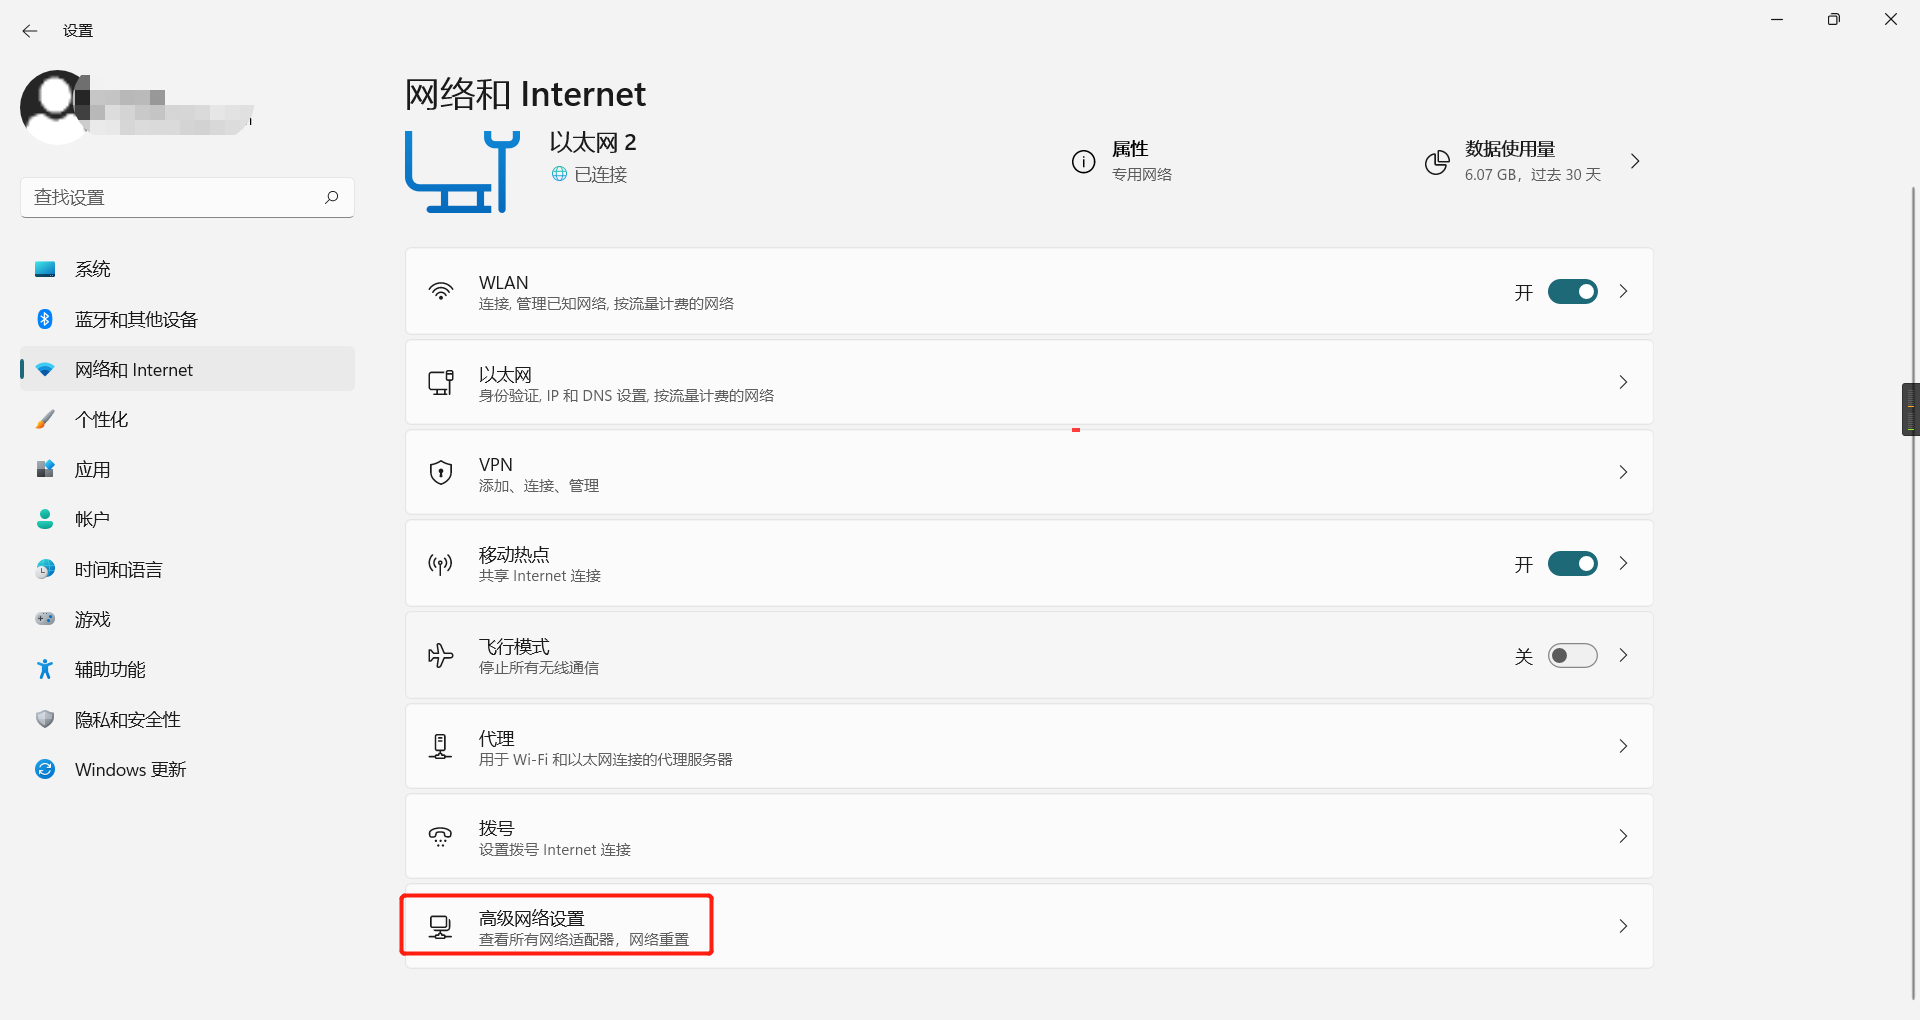Expand 移动热点 row chevron
The width and height of the screenshot is (1920, 1020).
[x=1623, y=563]
